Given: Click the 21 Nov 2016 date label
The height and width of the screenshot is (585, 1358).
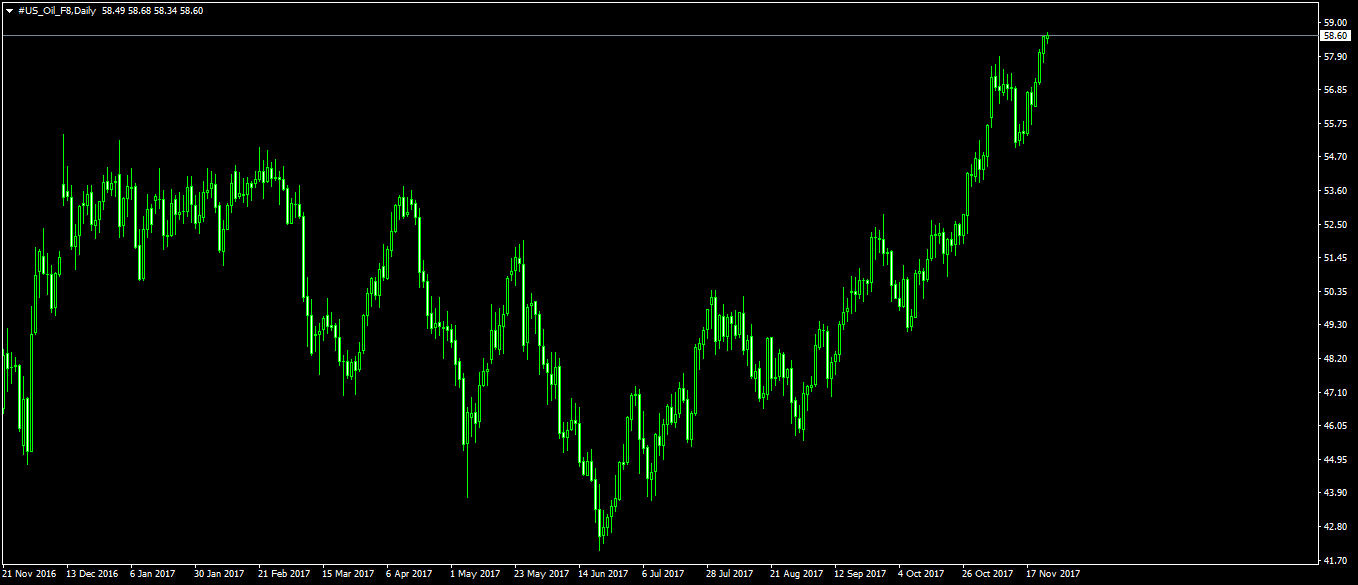Looking at the screenshot, I should [29, 574].
